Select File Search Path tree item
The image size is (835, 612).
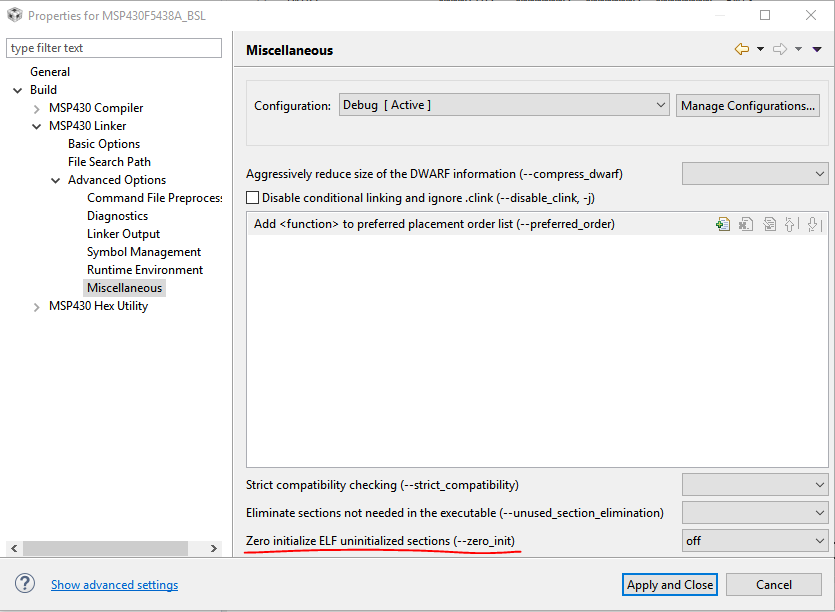[109, 162]
